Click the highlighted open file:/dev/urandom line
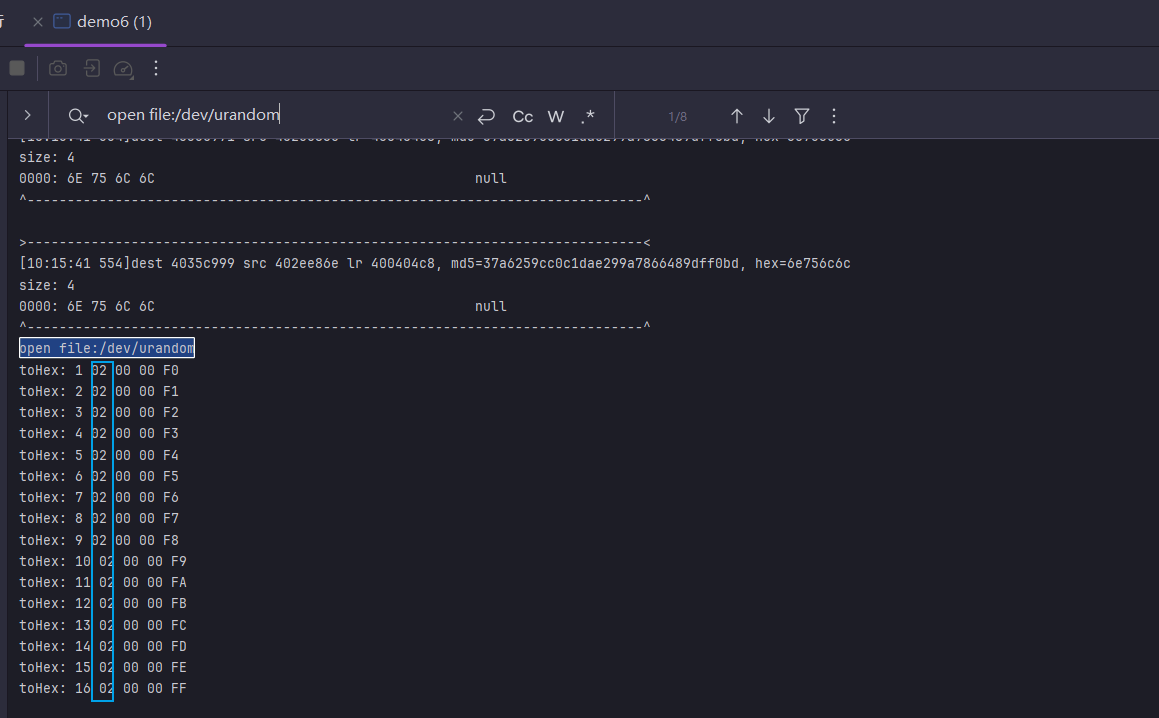This screenshot has width=1159, height=718. [107, 348]
